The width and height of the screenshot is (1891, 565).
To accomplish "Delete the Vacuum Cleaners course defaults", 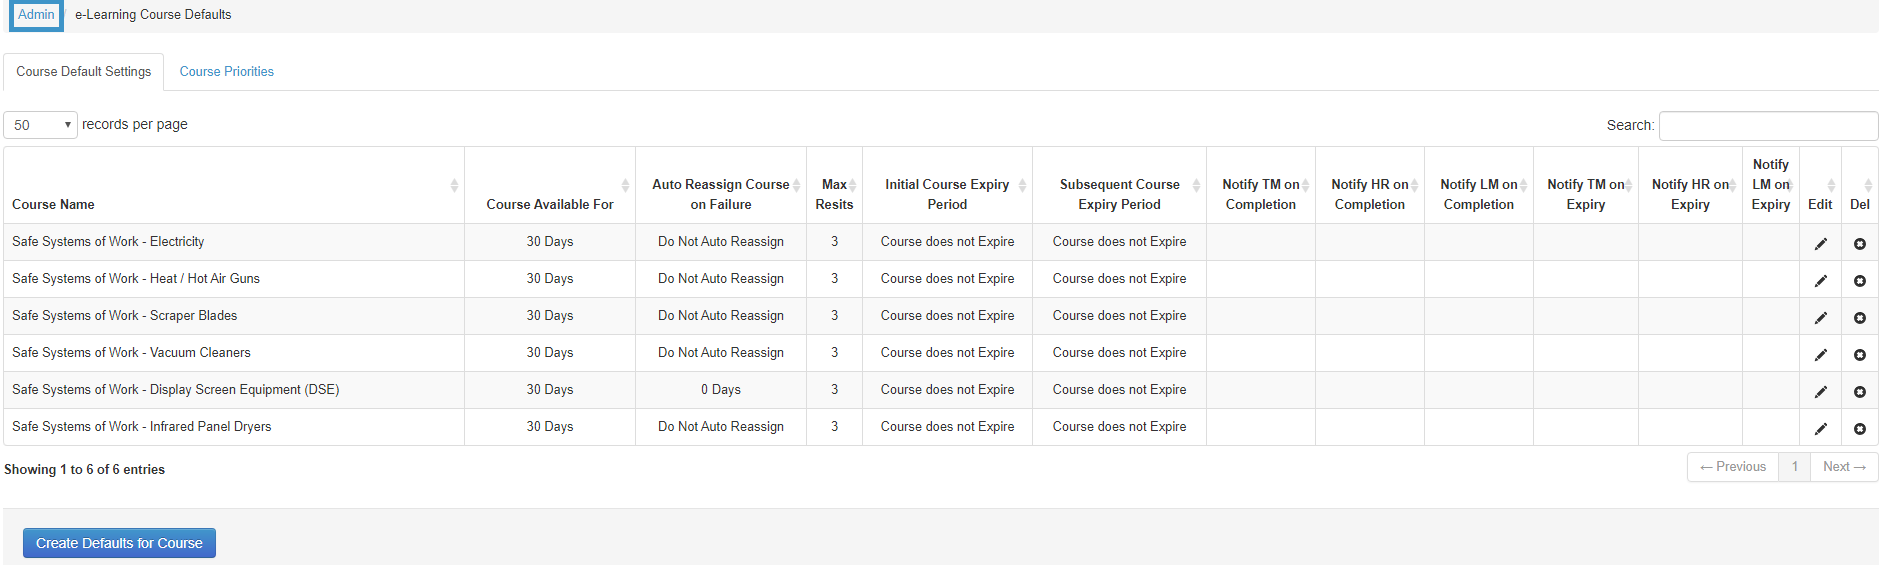I will [1859, 355].
